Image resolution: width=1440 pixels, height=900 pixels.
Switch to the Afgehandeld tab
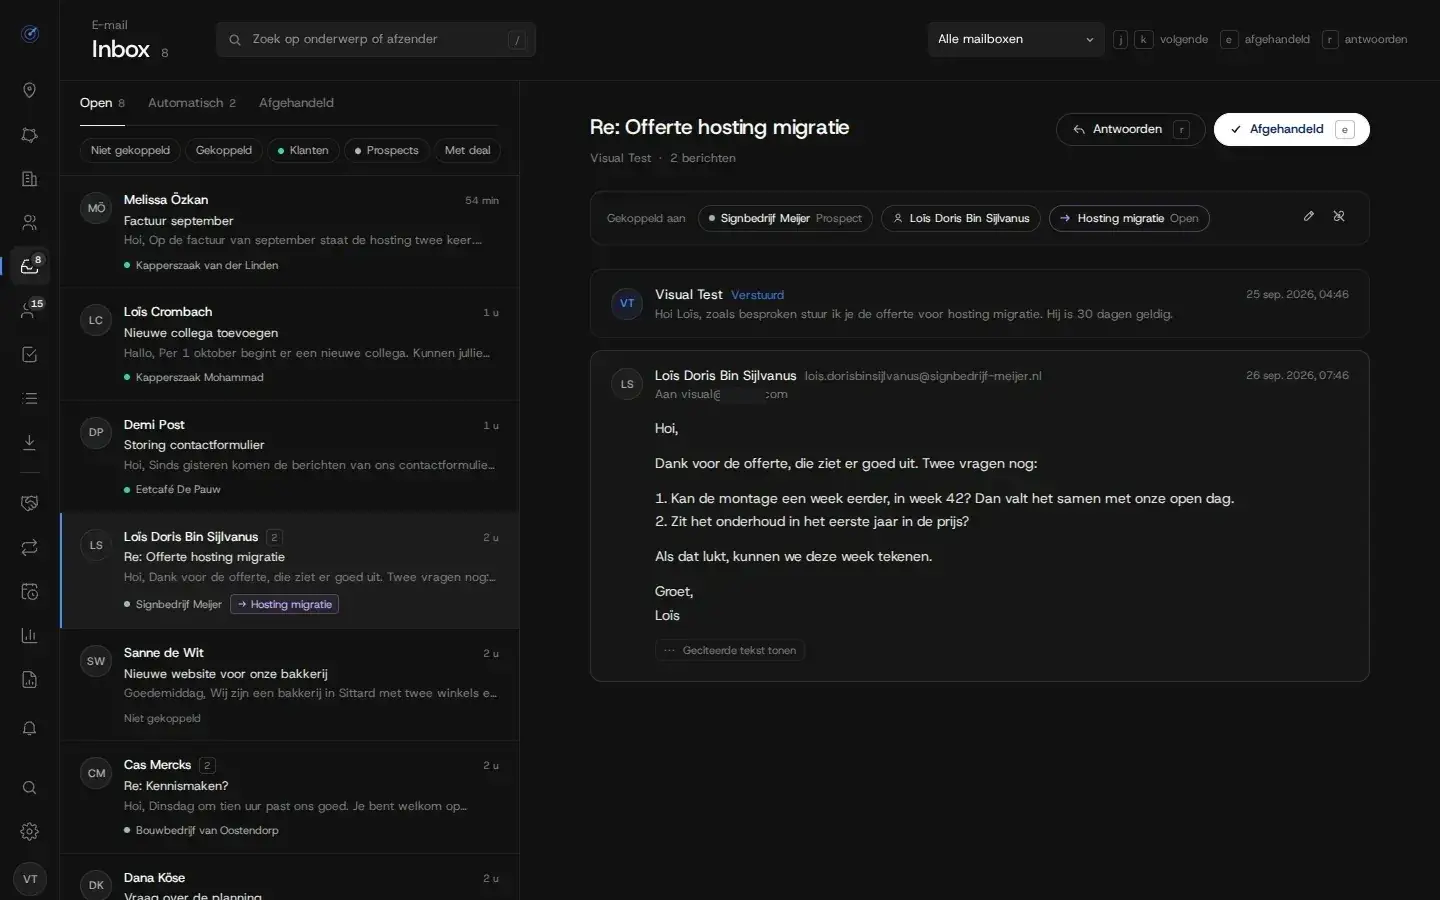296,103
